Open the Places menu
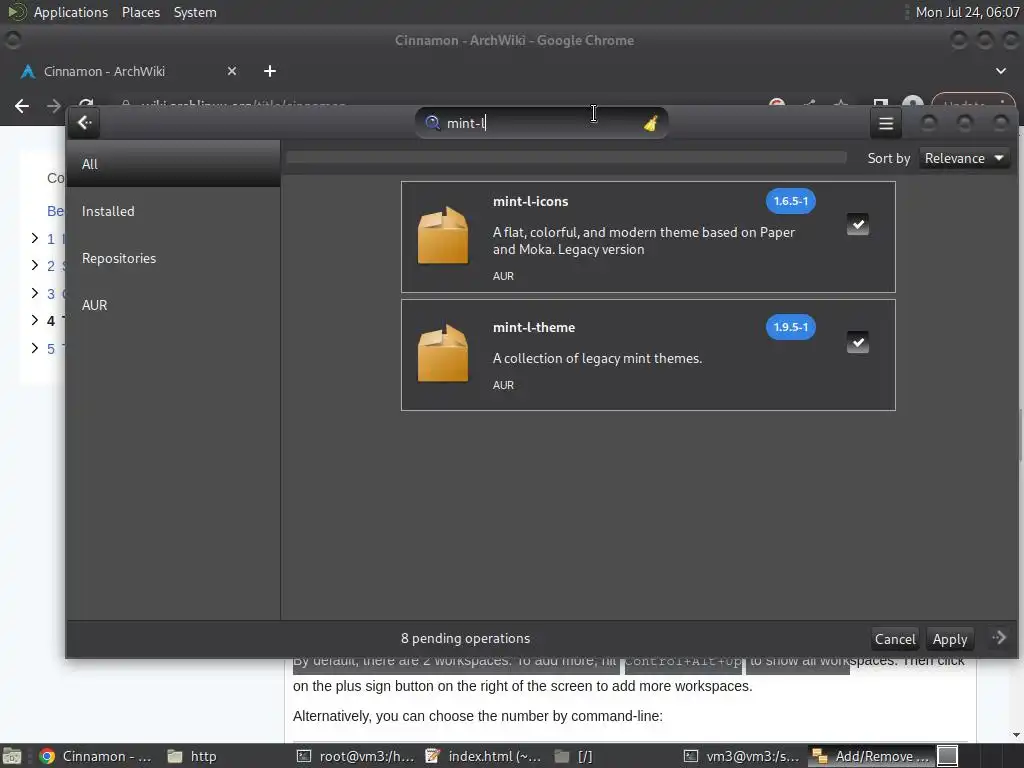Screen dimensions: 1024x768 (140, 12)
